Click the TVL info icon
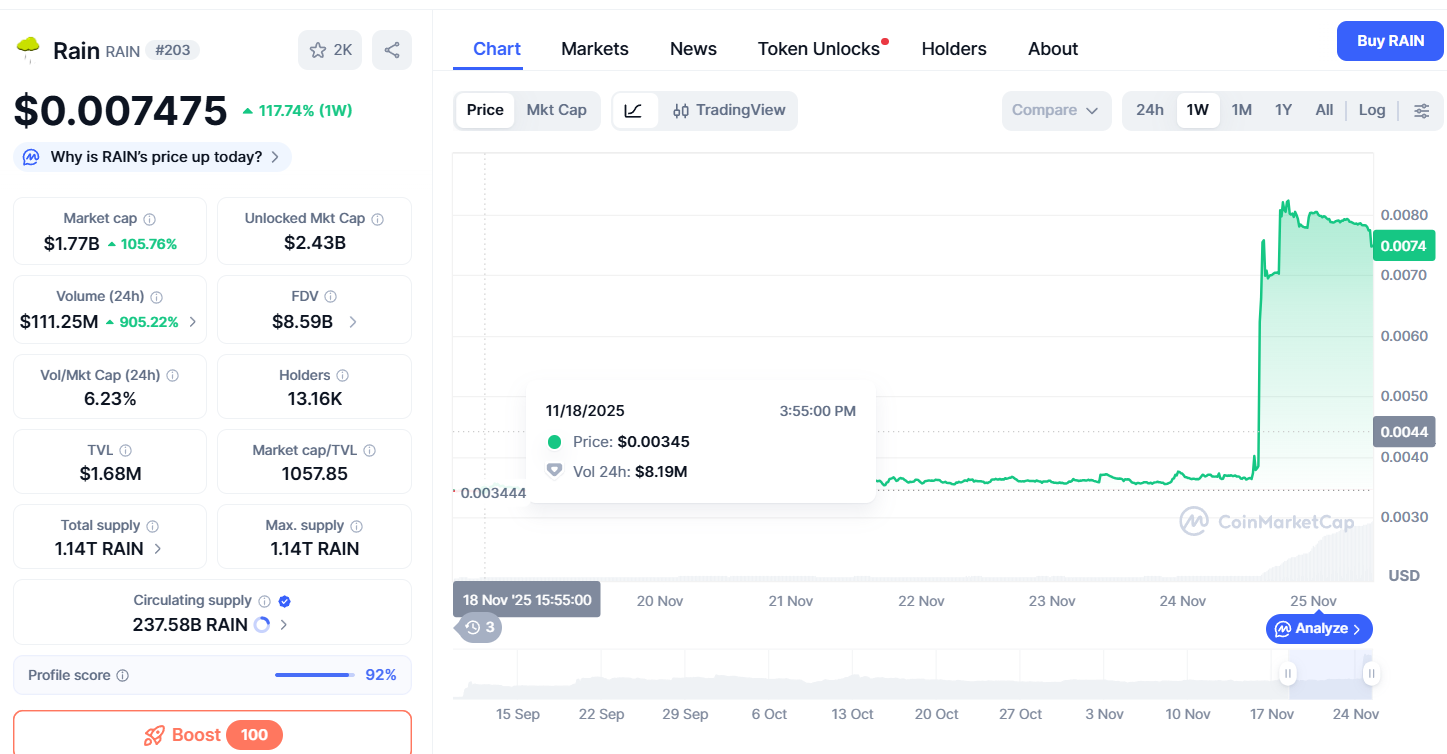The image size is (1447, 754). coord(126,451)
